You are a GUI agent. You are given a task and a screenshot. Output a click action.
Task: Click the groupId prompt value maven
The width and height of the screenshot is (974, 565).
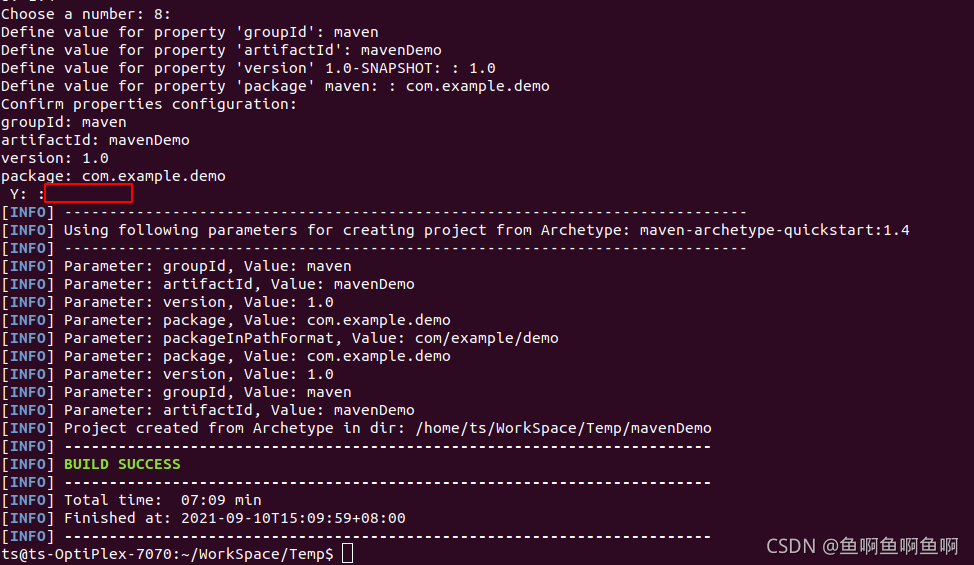pyautogui.click(x=356, y=32)
